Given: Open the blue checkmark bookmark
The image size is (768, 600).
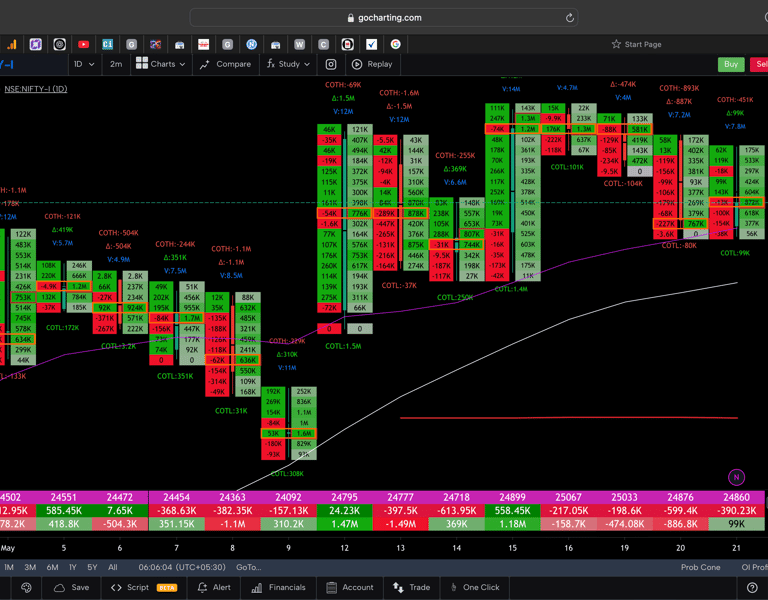Looking at the screenshot, I should pos(372,45).
